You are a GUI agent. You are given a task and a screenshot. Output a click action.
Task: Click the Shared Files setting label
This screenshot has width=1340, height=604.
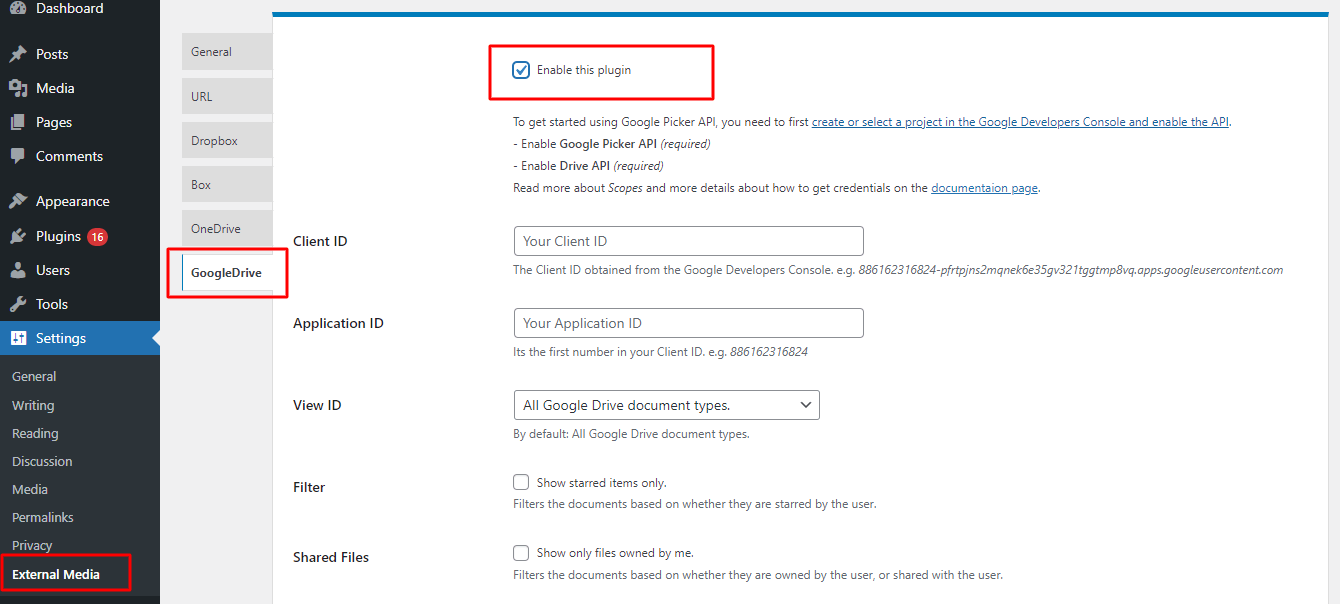click(x=331, y=557)
